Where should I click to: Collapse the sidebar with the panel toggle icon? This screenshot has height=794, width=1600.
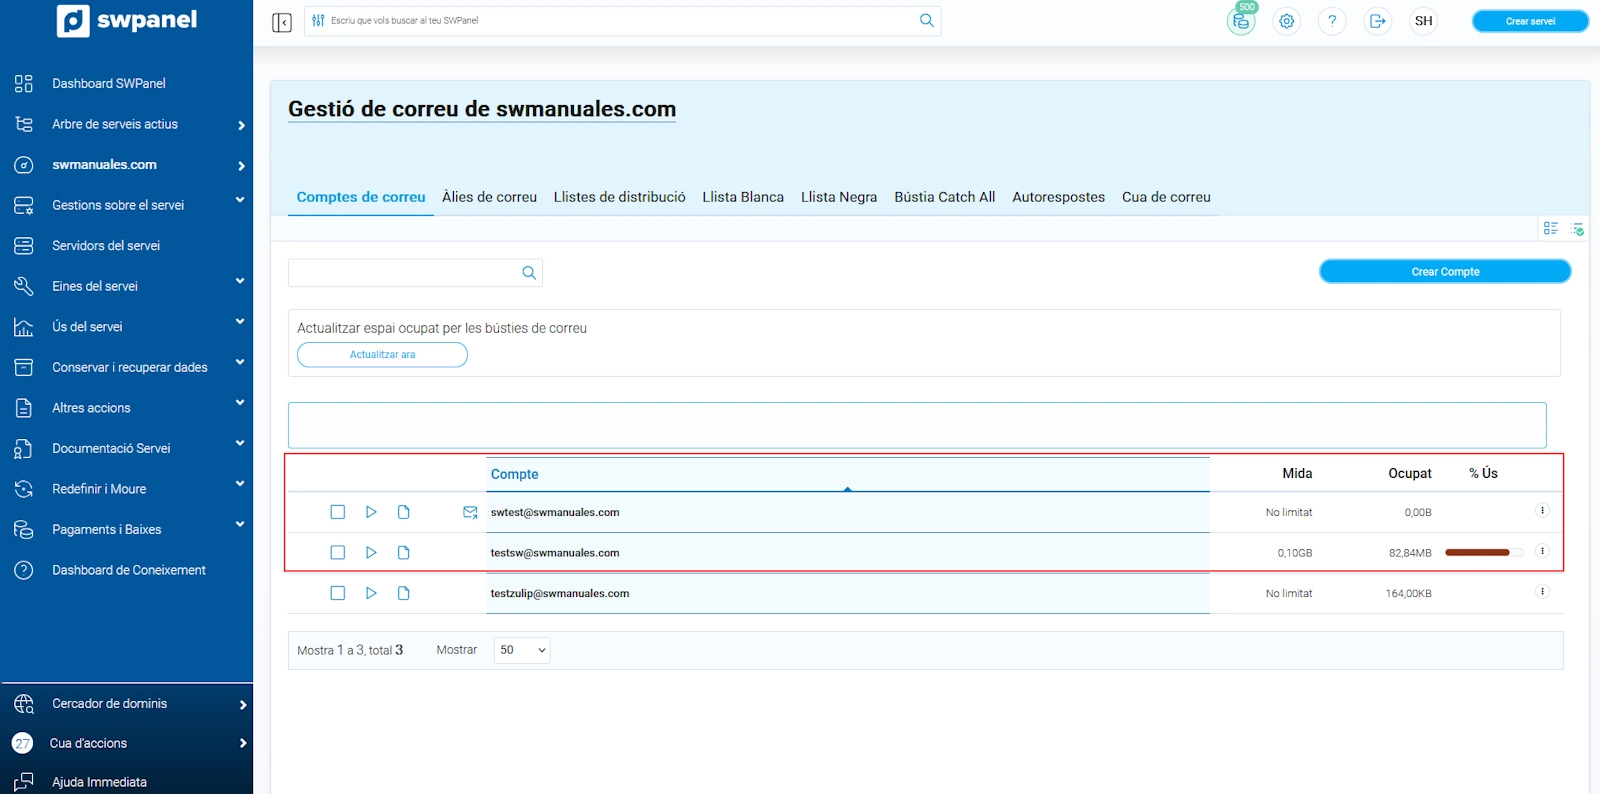pos(282,22)
